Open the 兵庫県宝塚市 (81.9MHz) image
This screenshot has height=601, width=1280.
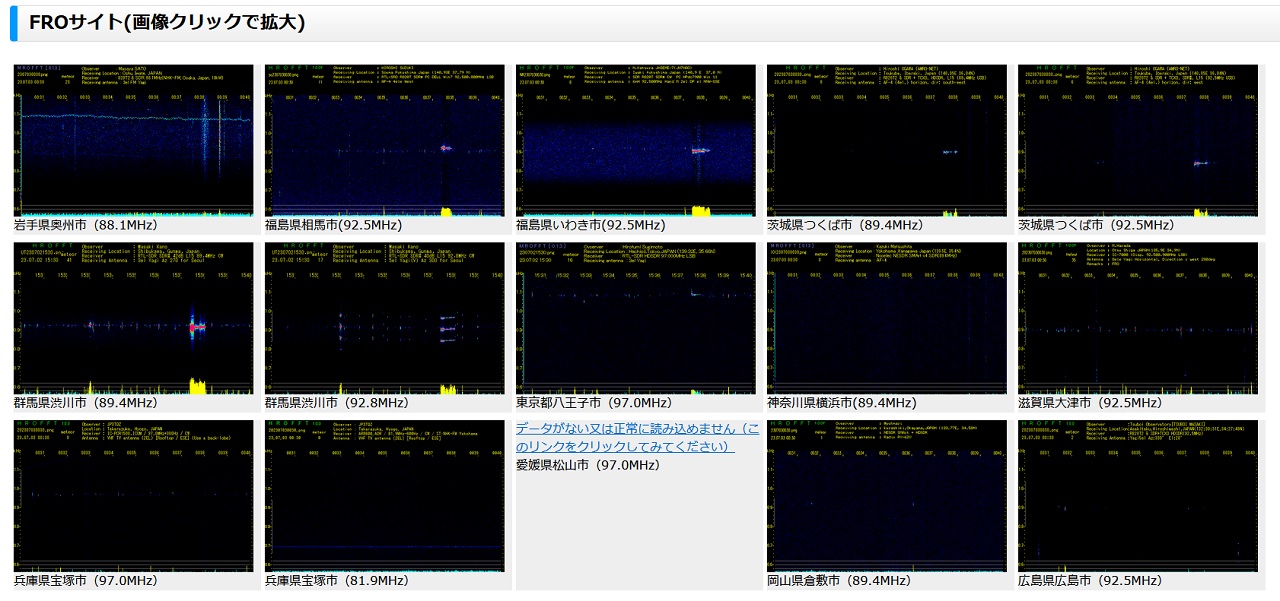(384, 496)
